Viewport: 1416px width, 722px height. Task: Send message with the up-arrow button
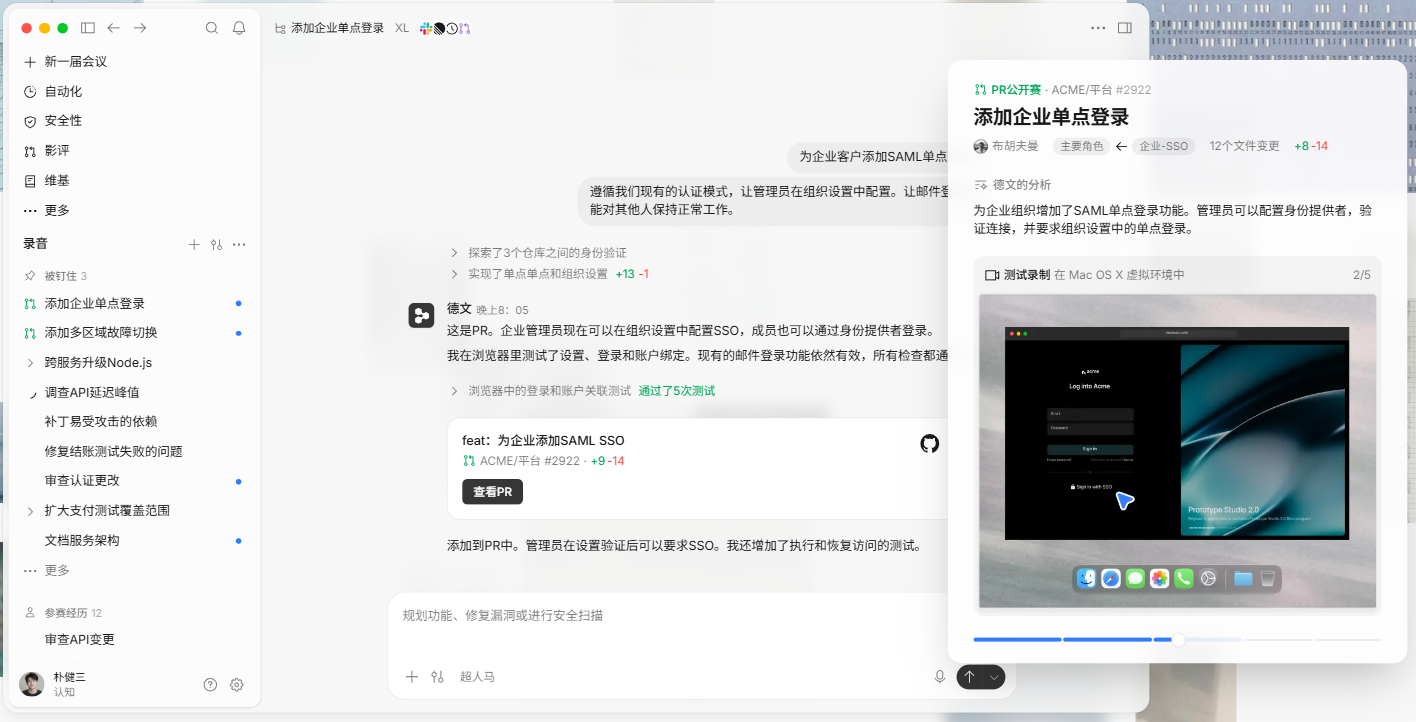tap(969, 677)
